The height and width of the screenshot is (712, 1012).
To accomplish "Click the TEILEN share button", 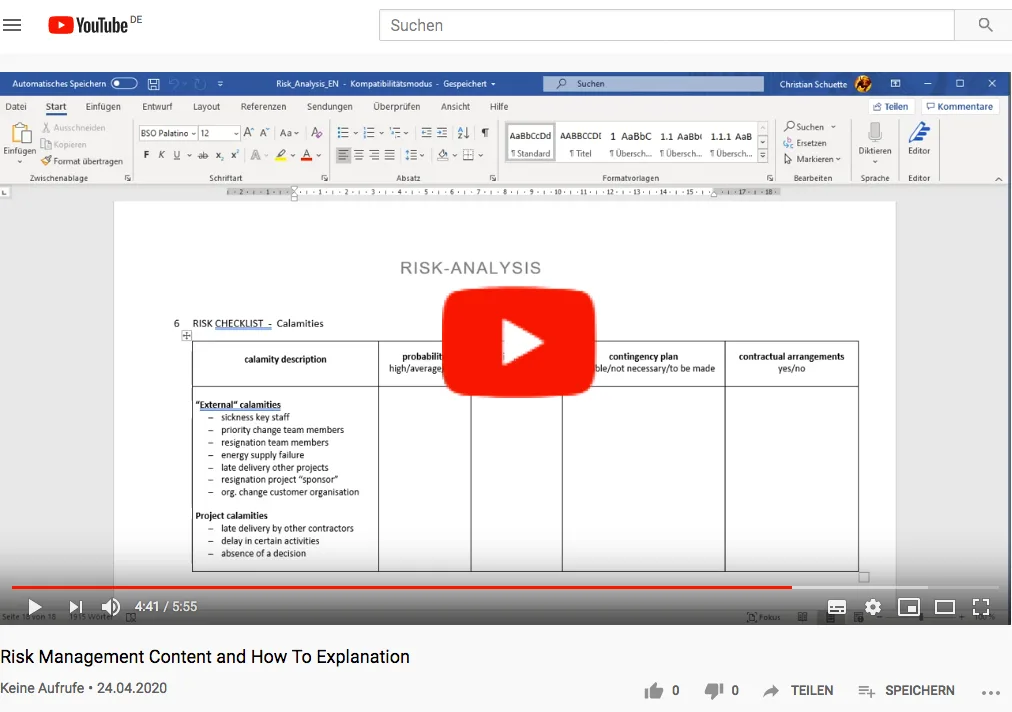I will pyautogui.click(x=798, y=691).
